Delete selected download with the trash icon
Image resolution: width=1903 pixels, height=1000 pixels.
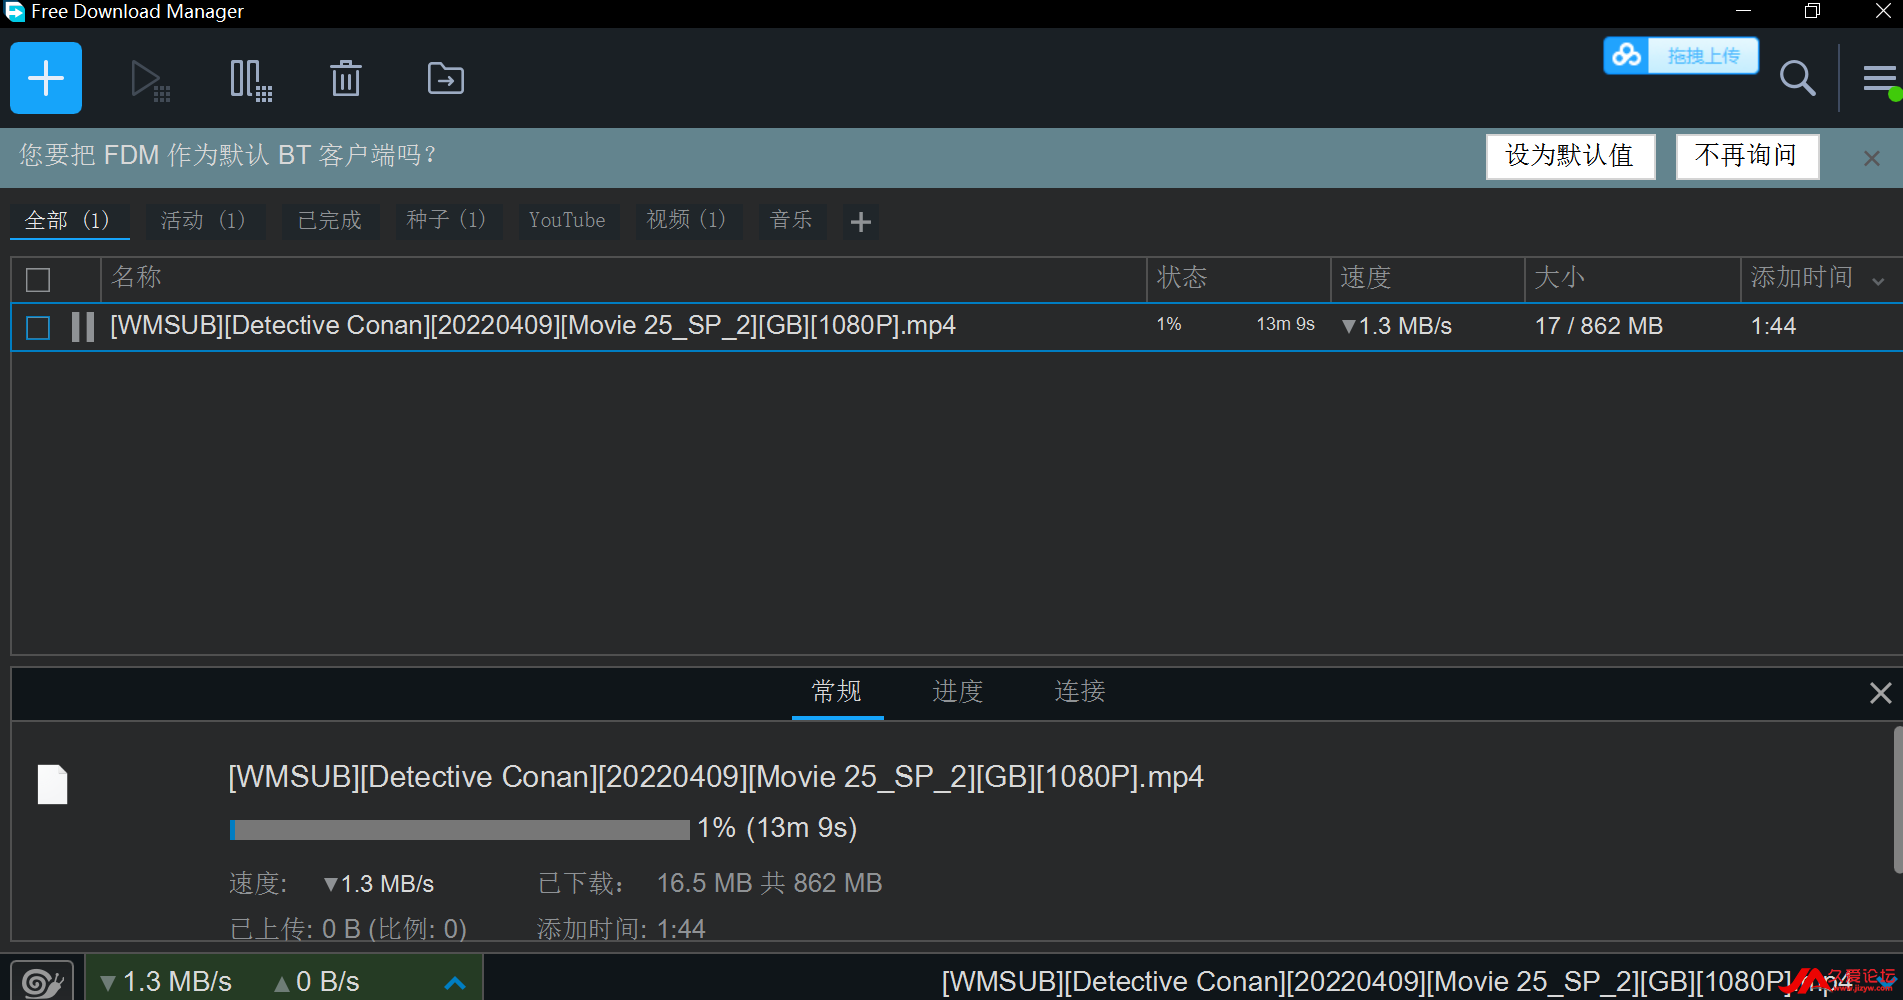click(x=346, y=78)
